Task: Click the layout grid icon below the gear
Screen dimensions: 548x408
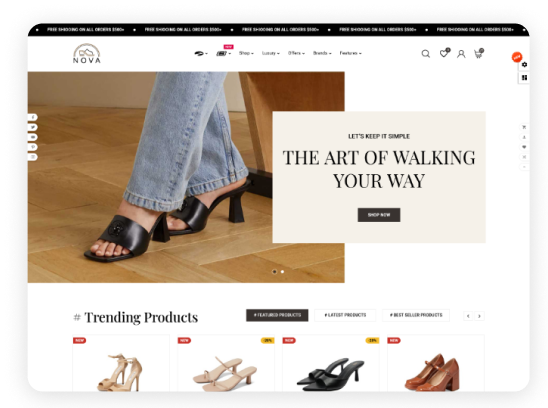Action: [x=524, y=78]
